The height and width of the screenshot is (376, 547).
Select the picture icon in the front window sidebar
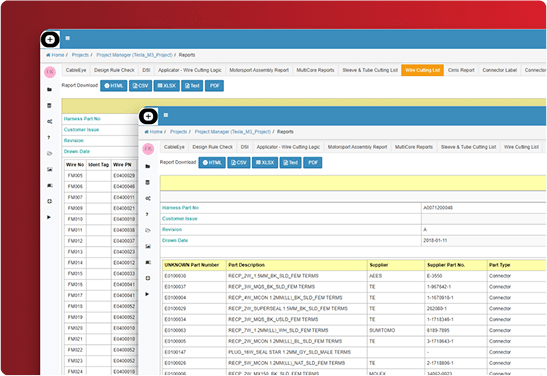(x=148, y=246)
